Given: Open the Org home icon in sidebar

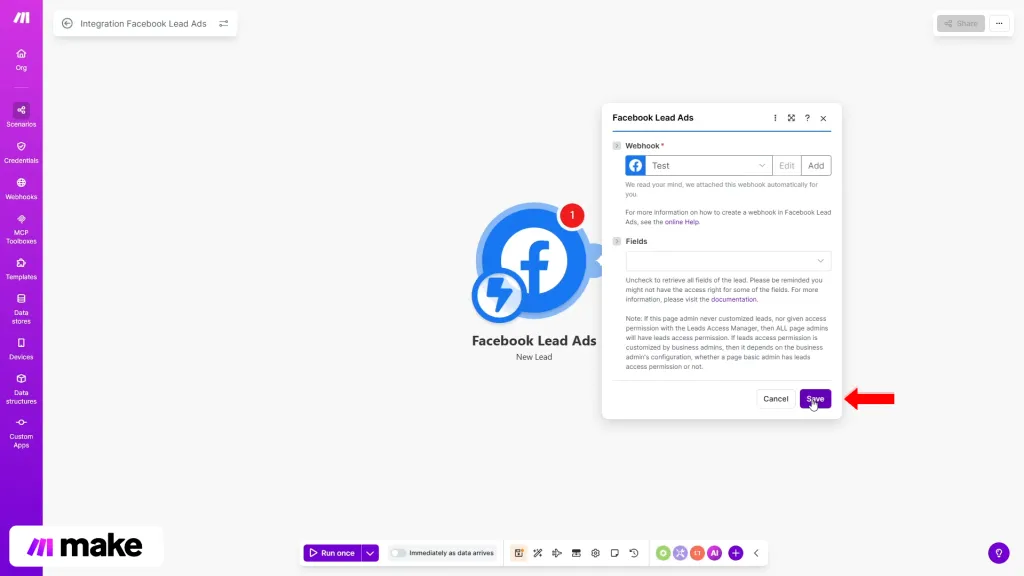Looking at the screenshot, I should pyautogui.click(x=21, y=59).
